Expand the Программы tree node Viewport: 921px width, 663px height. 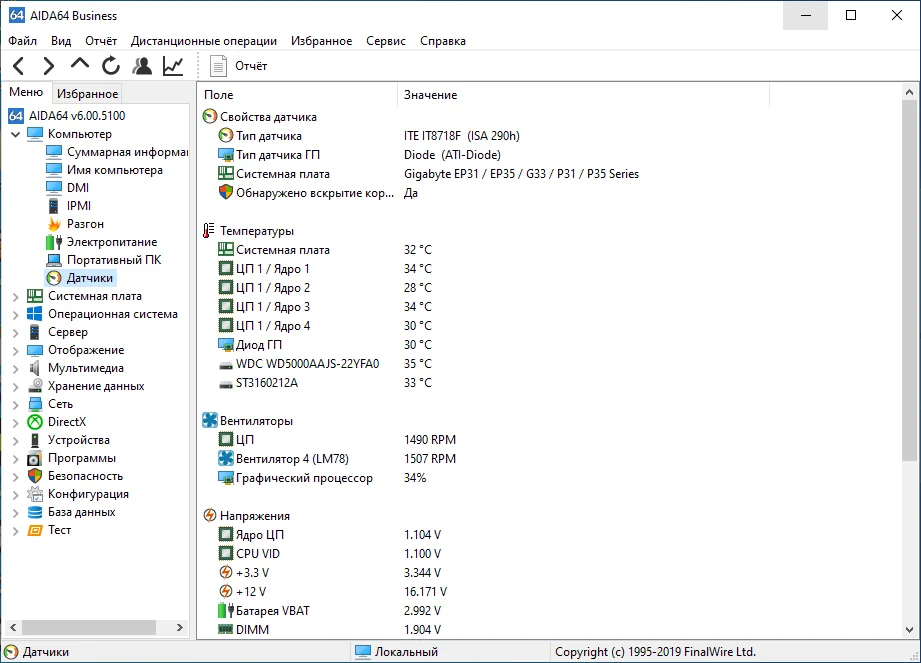point(16,459)
